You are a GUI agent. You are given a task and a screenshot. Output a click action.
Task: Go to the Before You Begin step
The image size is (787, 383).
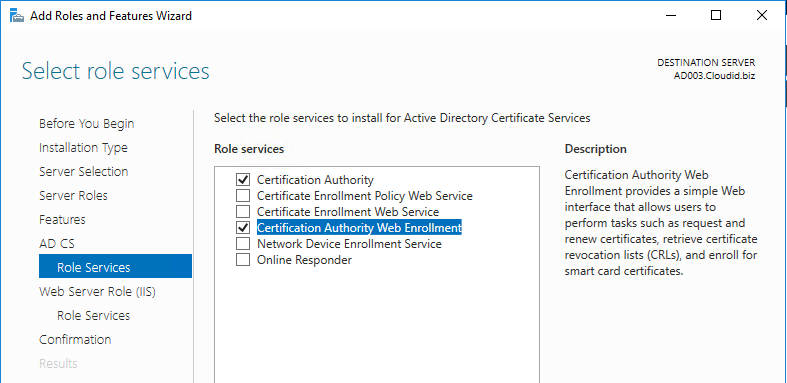pos(86,123)
